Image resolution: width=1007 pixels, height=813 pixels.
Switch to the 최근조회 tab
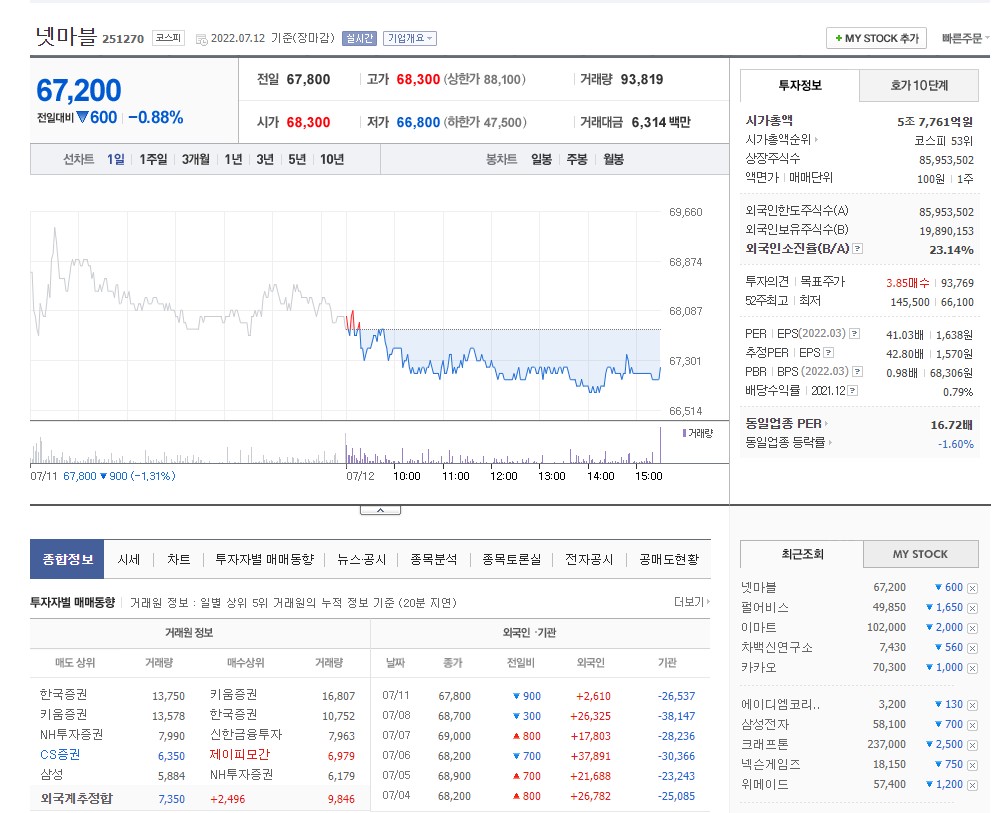pyautogui.click(x=802, y=554)
